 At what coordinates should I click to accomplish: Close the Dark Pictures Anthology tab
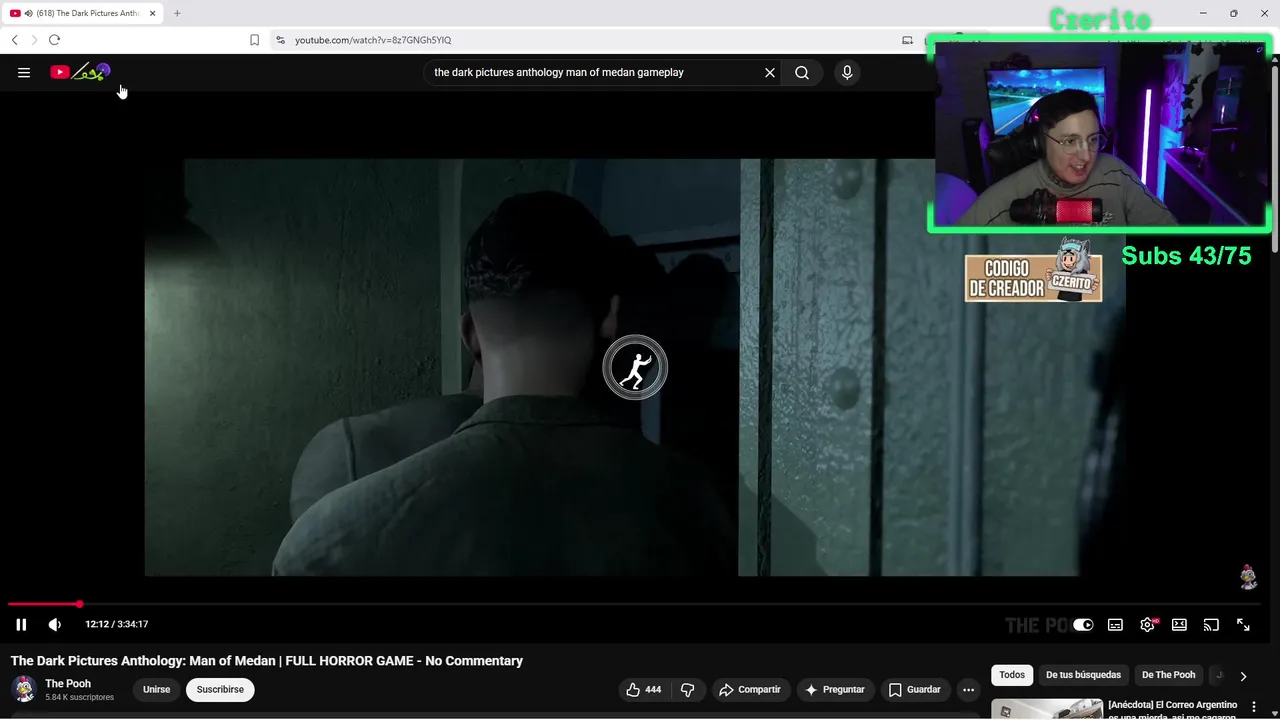(153, 13)
